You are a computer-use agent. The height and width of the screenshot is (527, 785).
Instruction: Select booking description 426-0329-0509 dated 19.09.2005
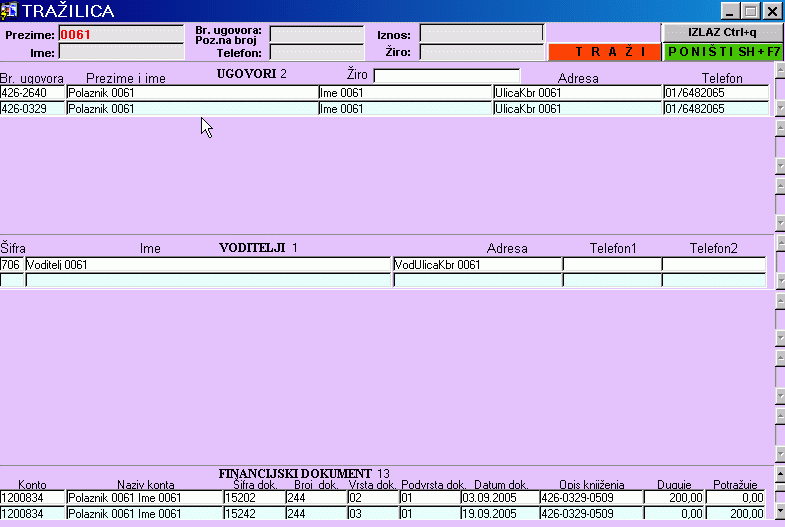(589, 513)
